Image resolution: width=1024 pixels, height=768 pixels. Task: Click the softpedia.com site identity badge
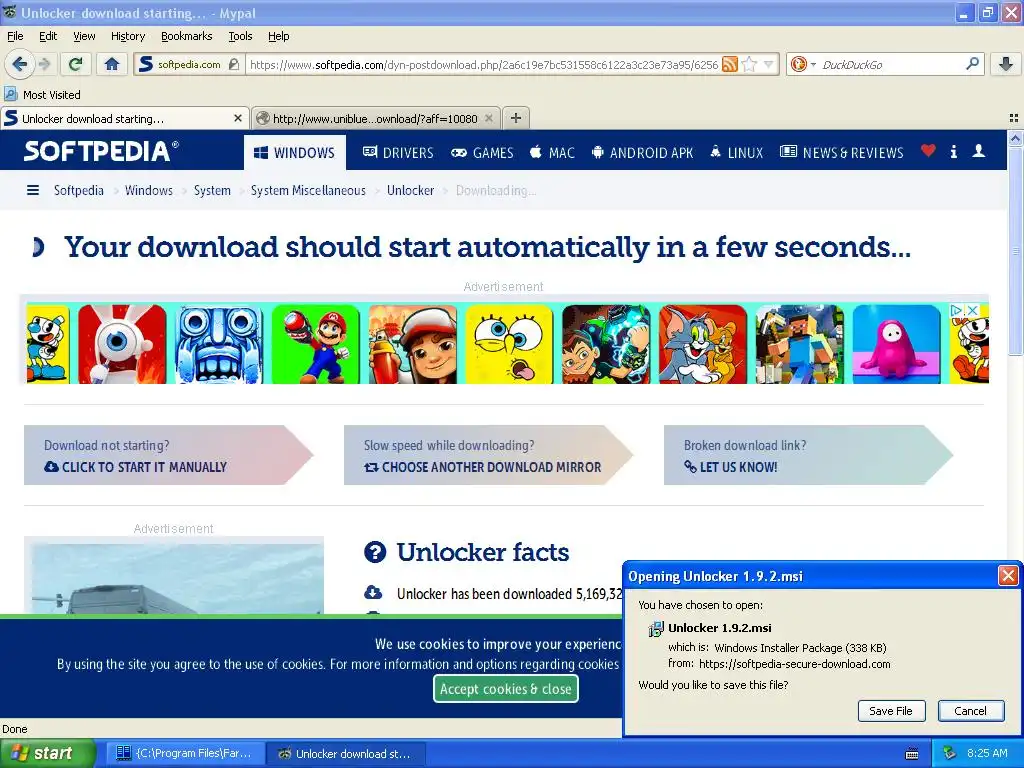click(x=189, y=64)
